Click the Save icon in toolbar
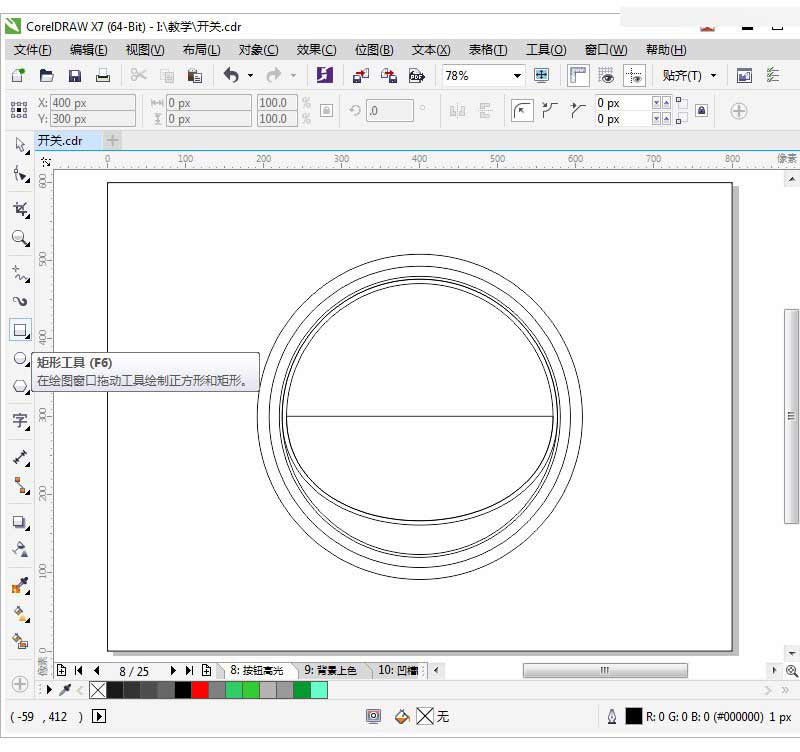Viewport: 800px width, 752px height. click(x=74, y=76)
